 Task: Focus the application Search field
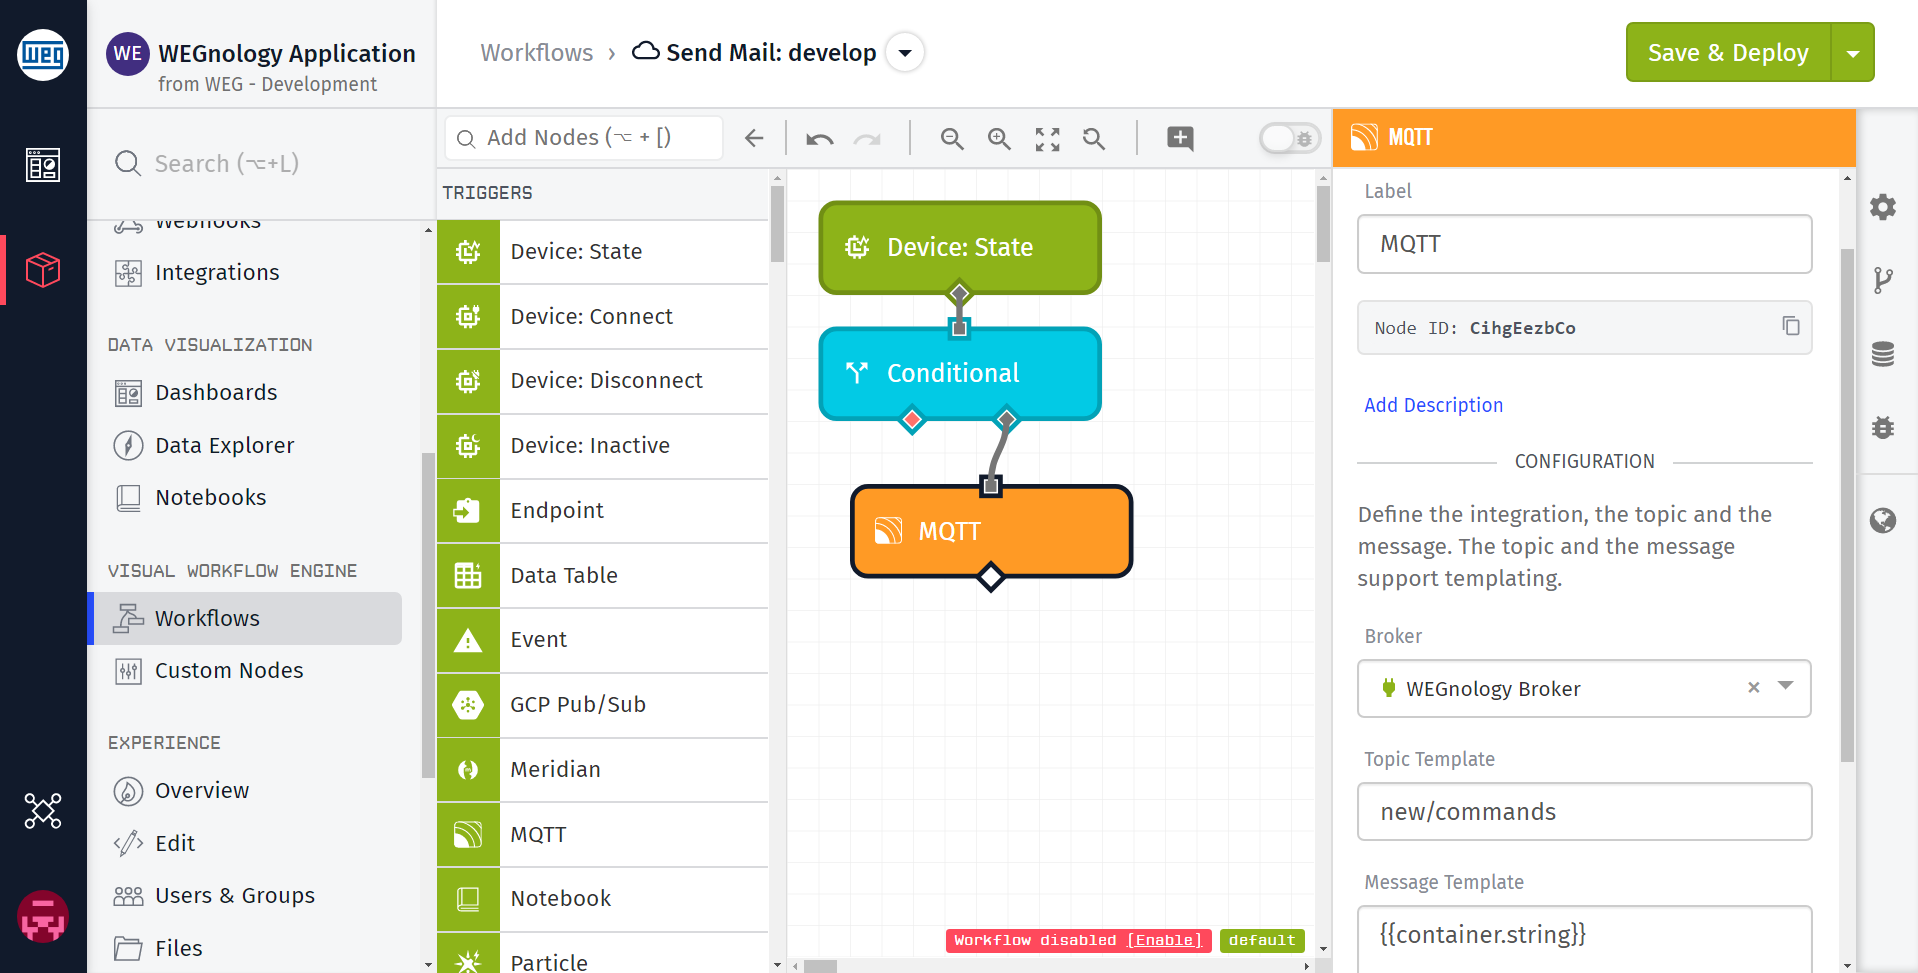(x=260, y=163)
